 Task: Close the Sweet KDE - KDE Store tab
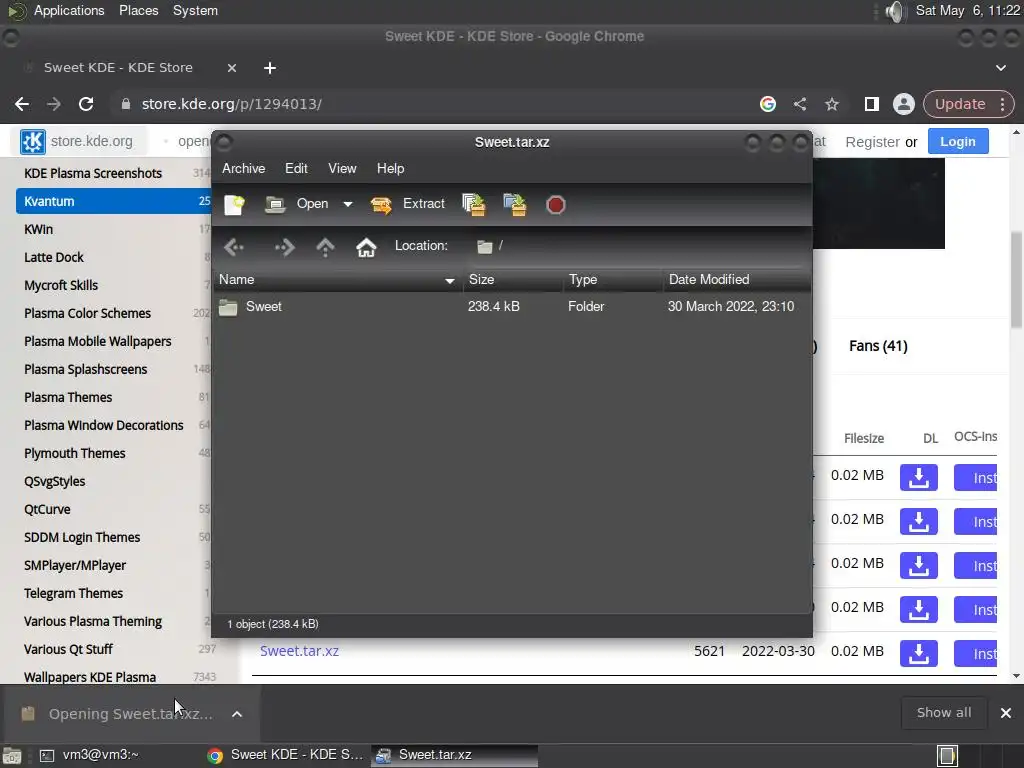pos(232,68)
